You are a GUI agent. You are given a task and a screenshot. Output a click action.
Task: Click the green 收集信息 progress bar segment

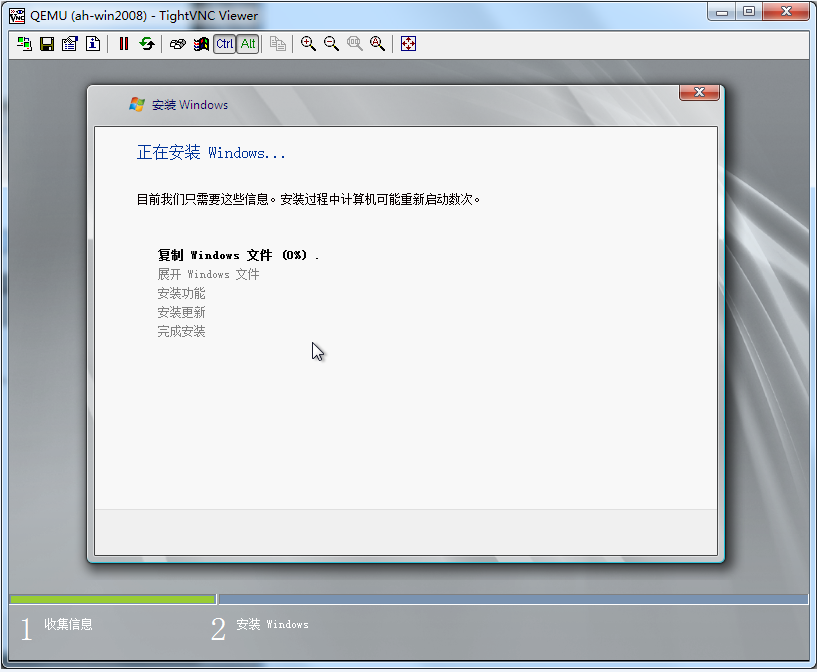pos(112,599)
